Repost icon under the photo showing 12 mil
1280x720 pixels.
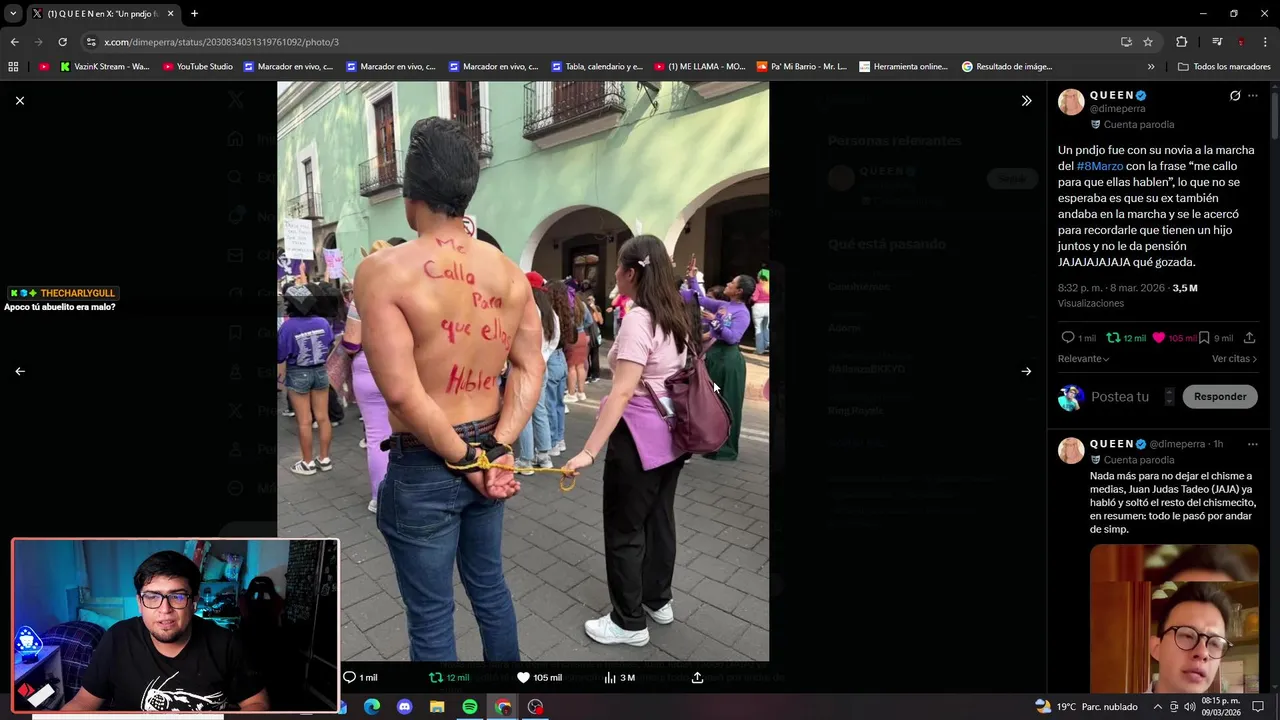(435, 677)
